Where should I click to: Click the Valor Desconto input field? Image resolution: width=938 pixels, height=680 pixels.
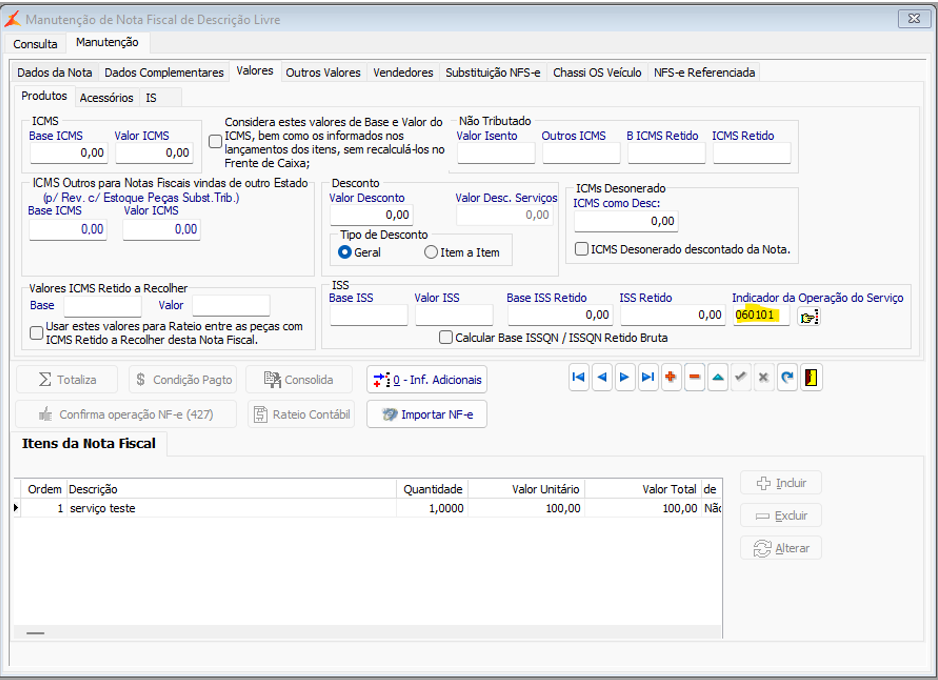click(370, 215)
